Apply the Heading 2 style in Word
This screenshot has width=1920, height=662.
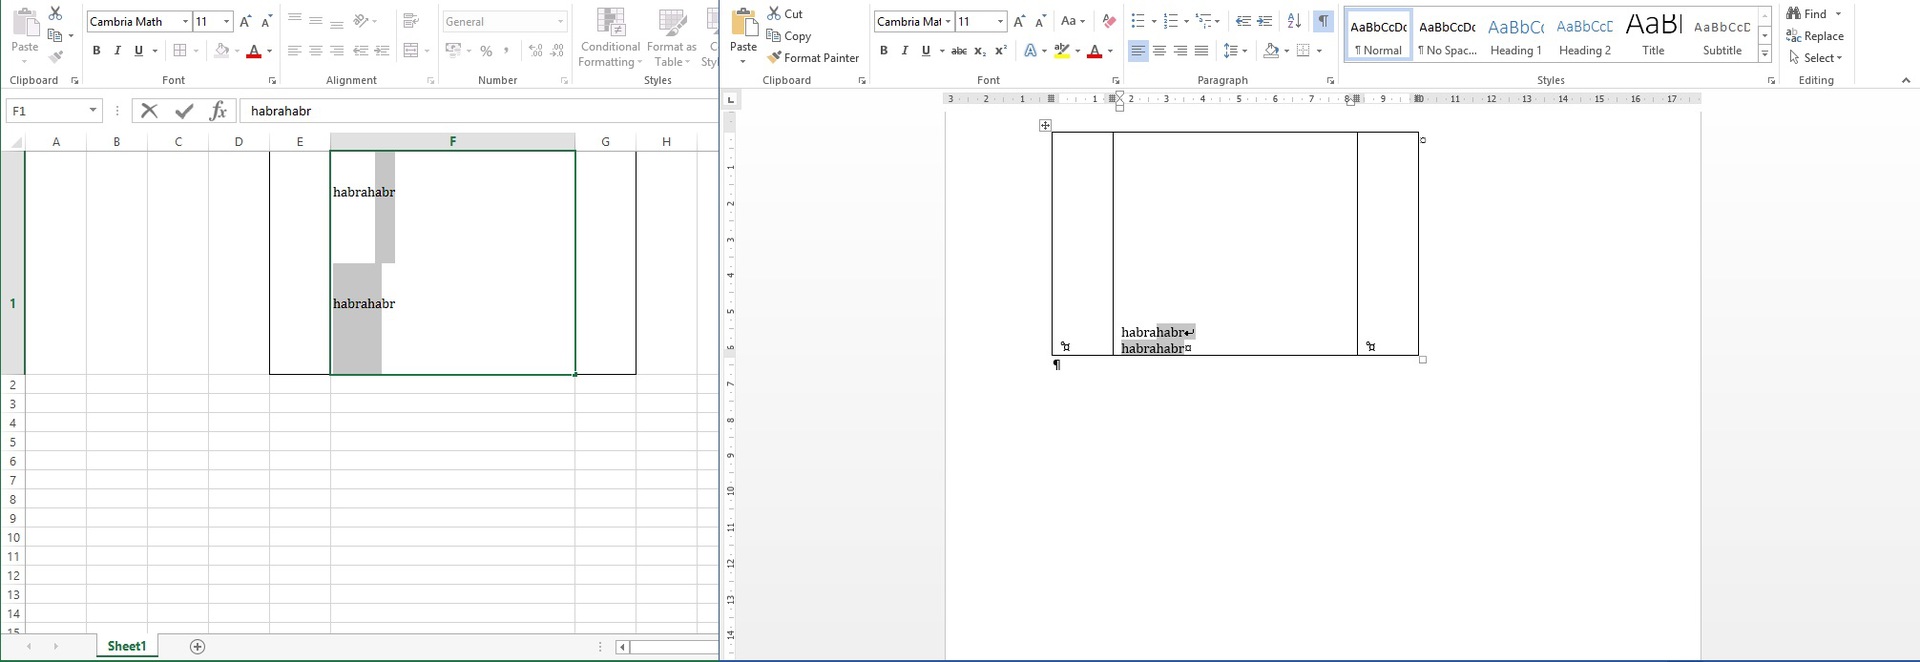point(1585,36)
